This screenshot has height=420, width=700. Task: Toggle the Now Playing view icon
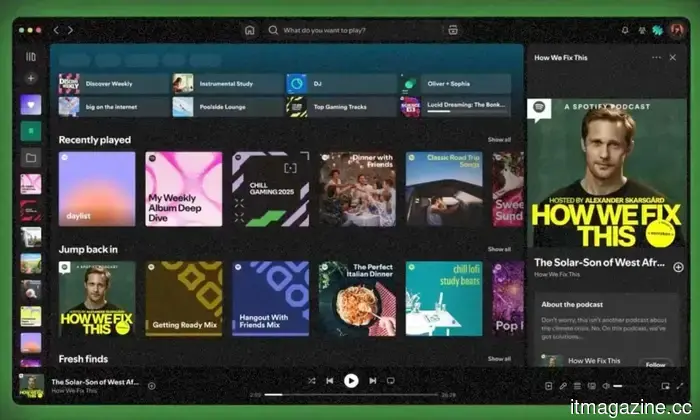click(549, 386)
